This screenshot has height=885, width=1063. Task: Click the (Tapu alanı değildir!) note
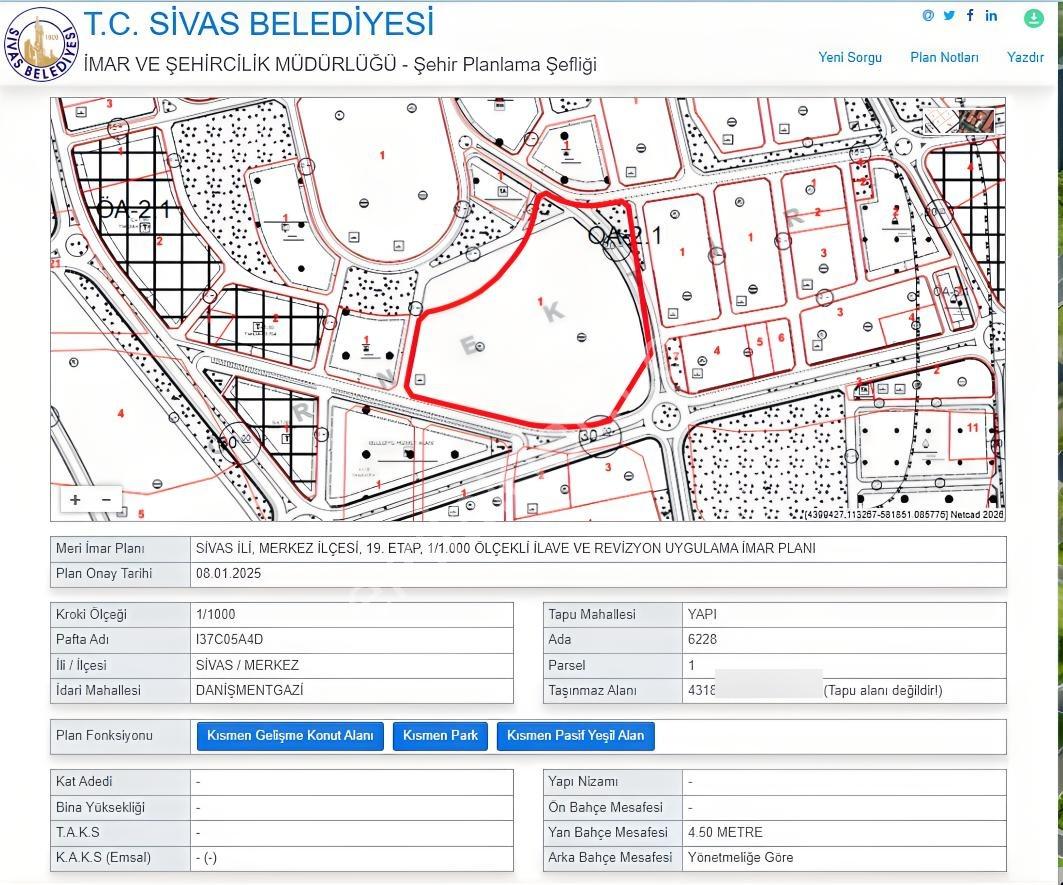(x=883, y=690)
